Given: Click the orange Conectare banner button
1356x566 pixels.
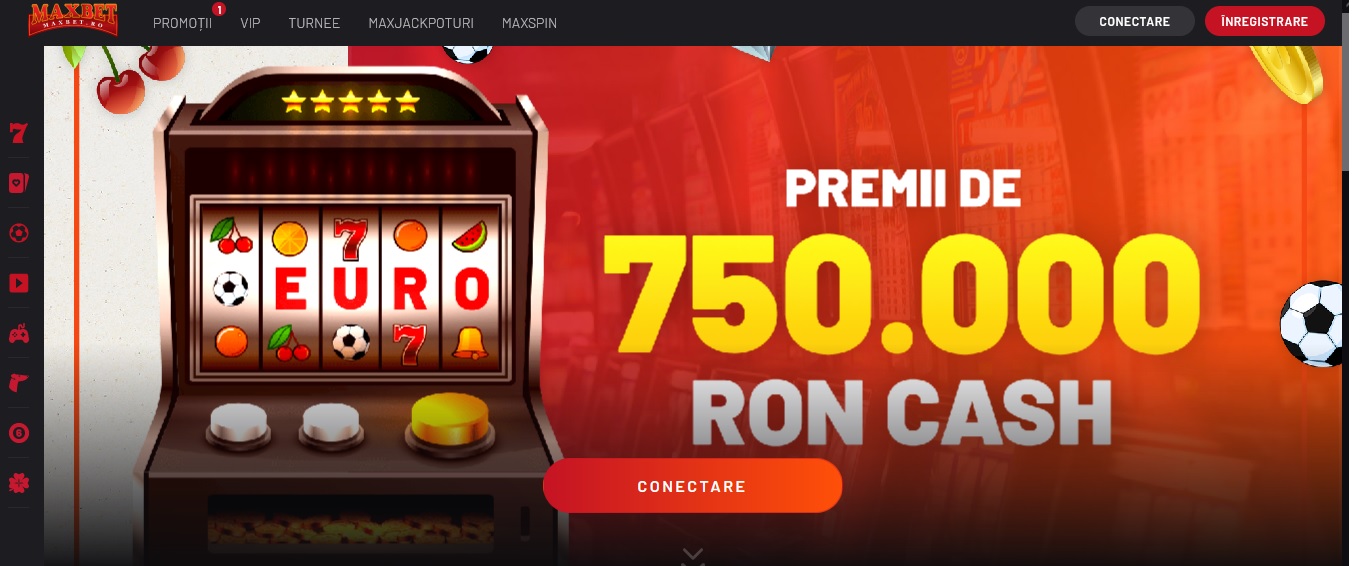Looking at the screenshot, I should (692, 486).
